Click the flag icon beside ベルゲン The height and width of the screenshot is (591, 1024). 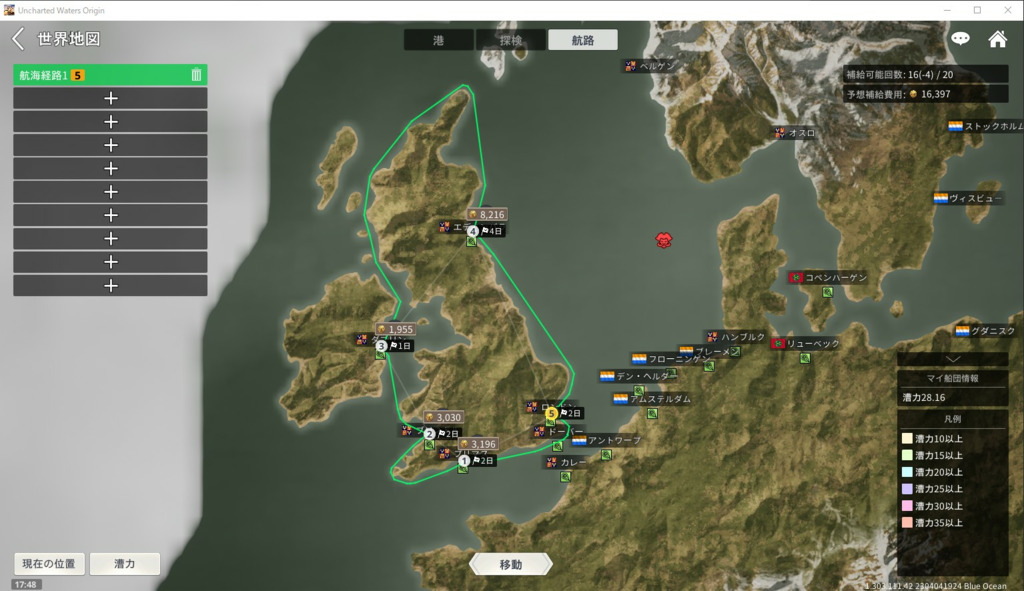point(630,66)
